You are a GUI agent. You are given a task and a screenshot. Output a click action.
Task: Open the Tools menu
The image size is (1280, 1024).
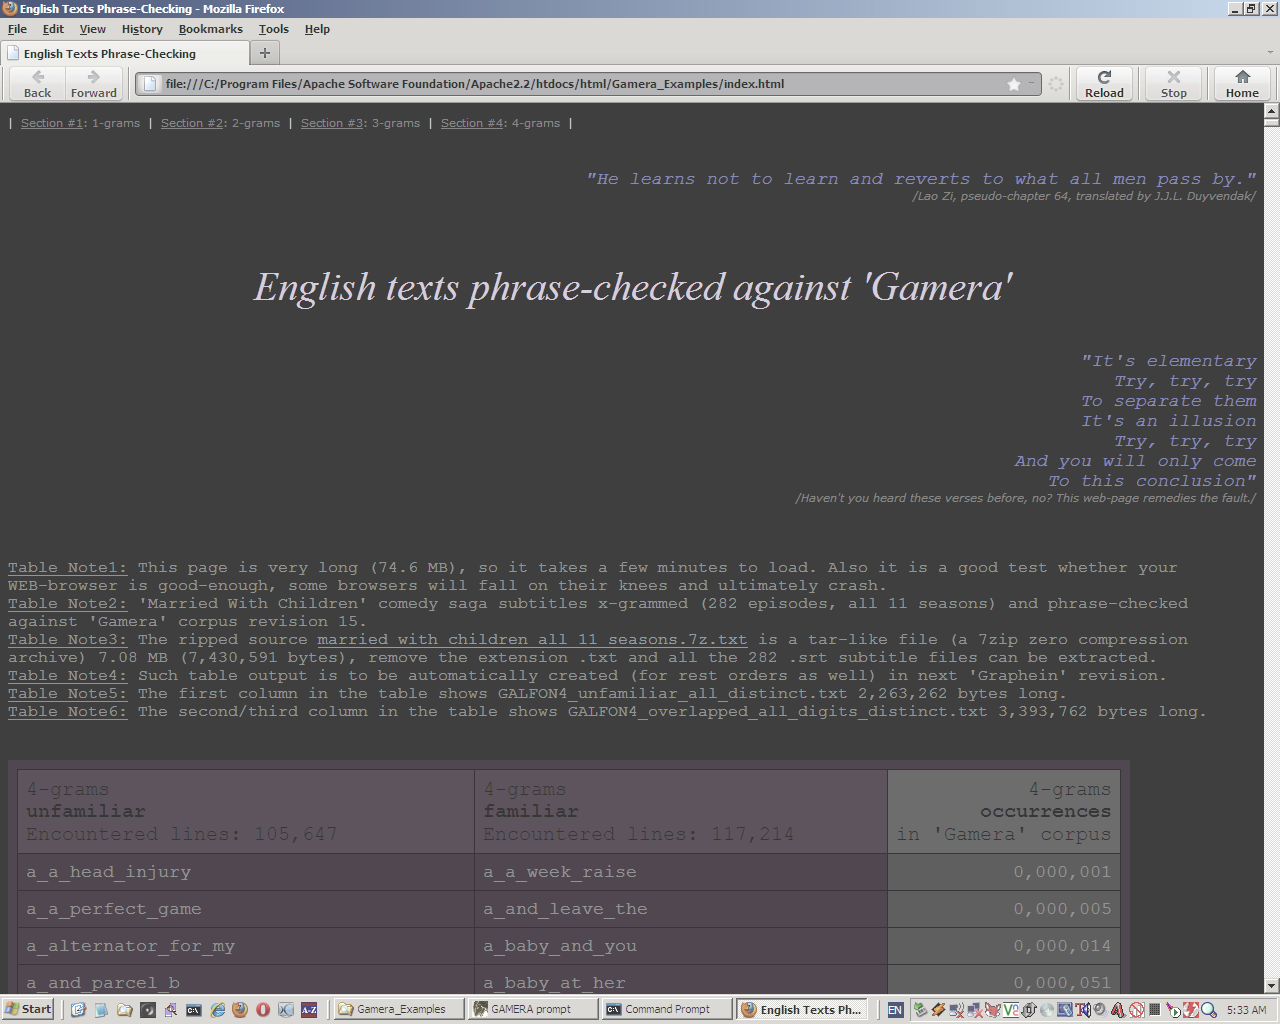tap(274, 29)
